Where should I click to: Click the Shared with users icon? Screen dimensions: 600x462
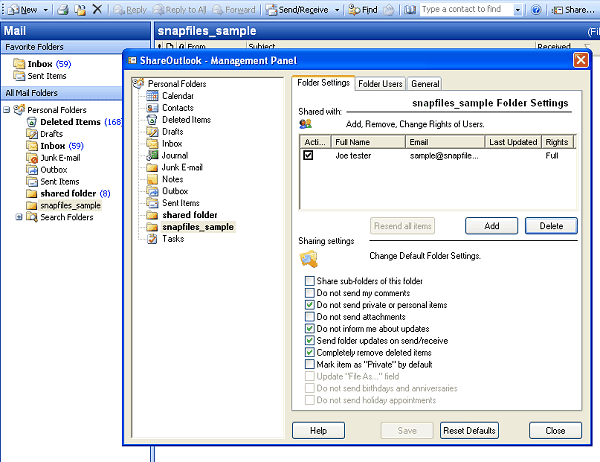point(305,124)
